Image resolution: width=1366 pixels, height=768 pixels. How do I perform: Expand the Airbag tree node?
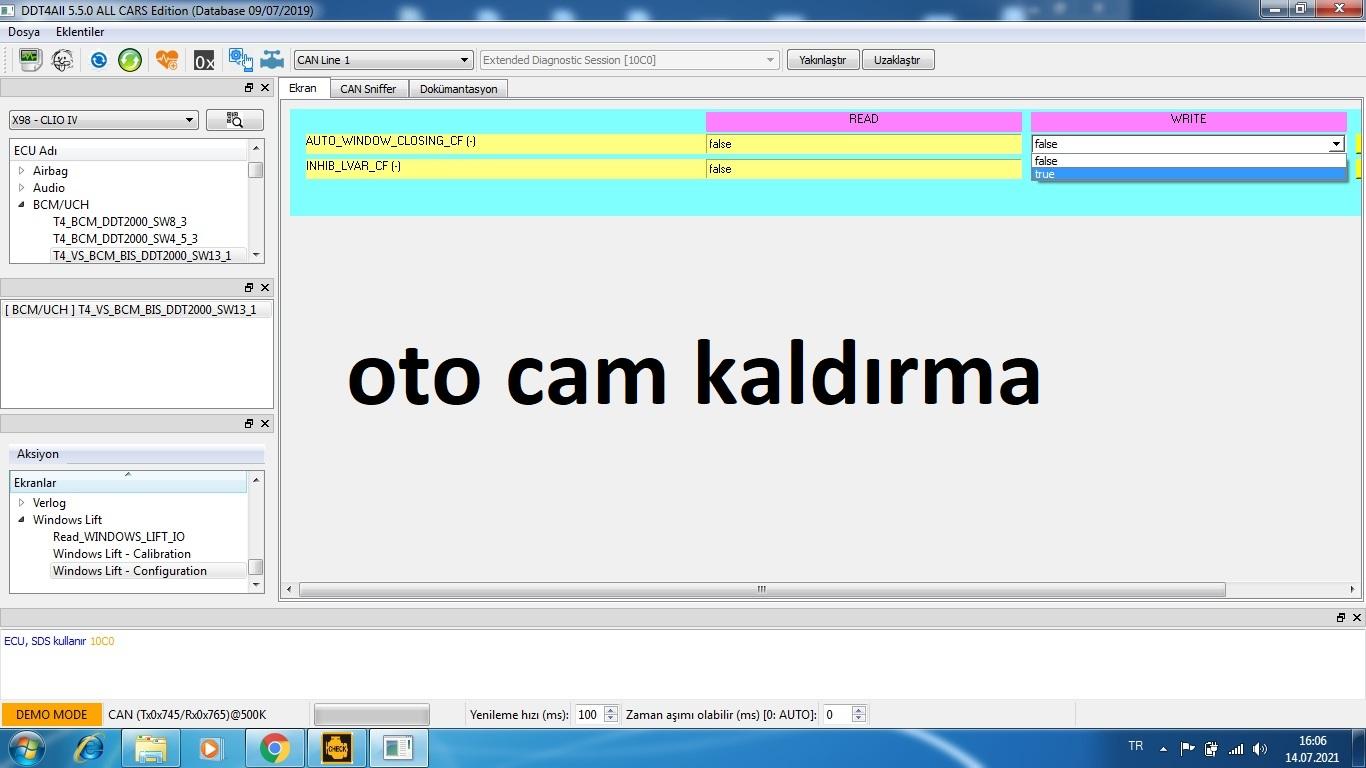point(22,171)
